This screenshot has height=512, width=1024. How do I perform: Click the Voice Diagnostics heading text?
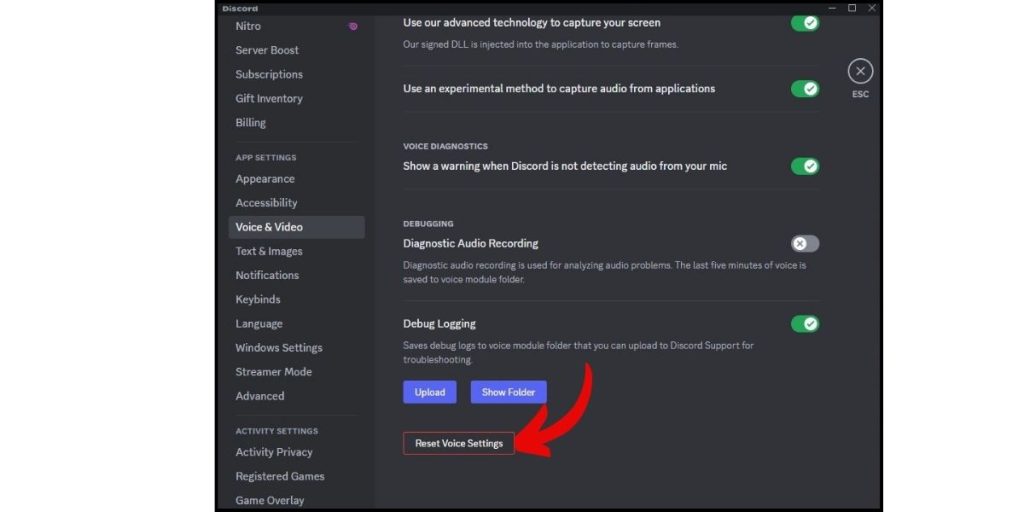(x=445, y=146)
